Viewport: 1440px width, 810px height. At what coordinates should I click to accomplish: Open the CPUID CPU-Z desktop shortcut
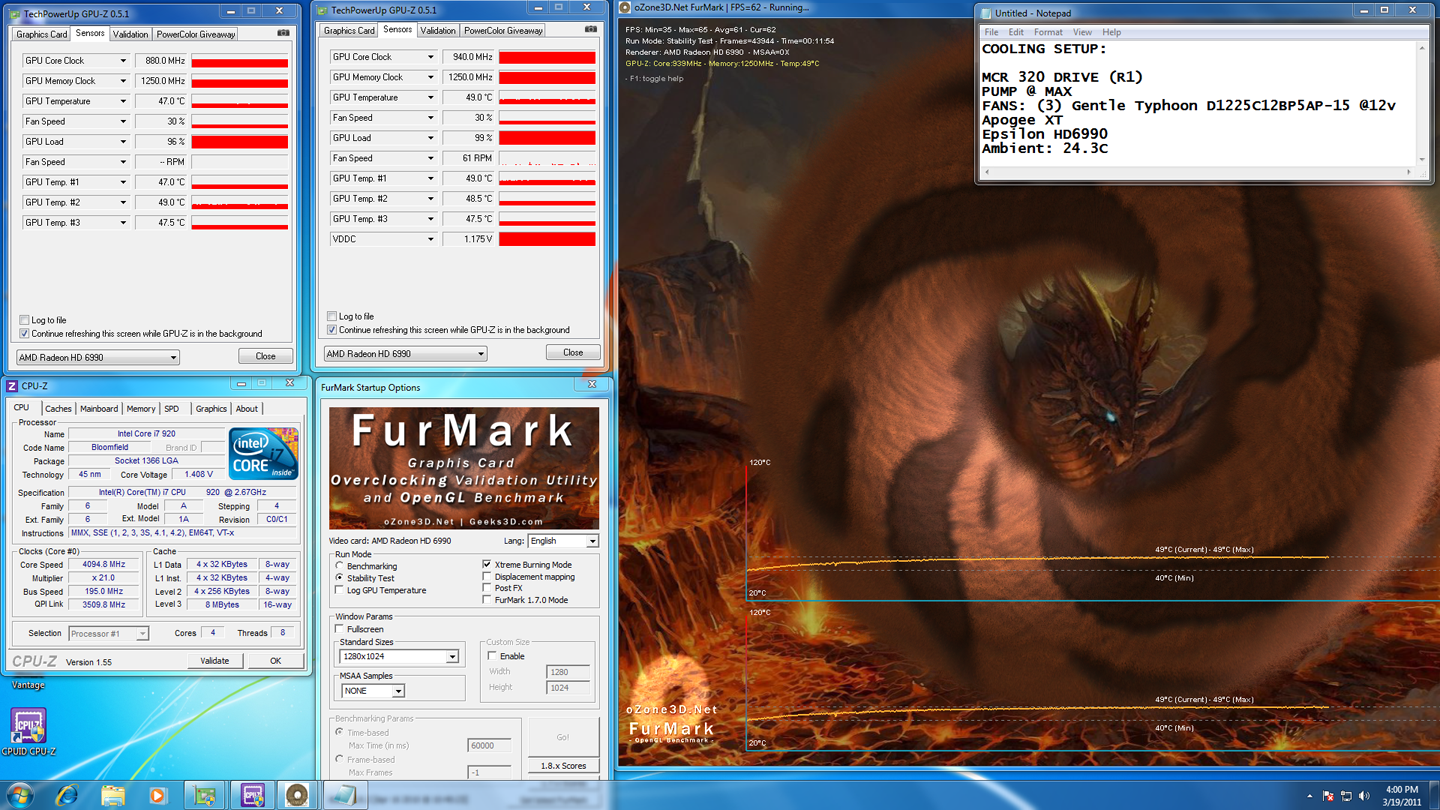28,731
